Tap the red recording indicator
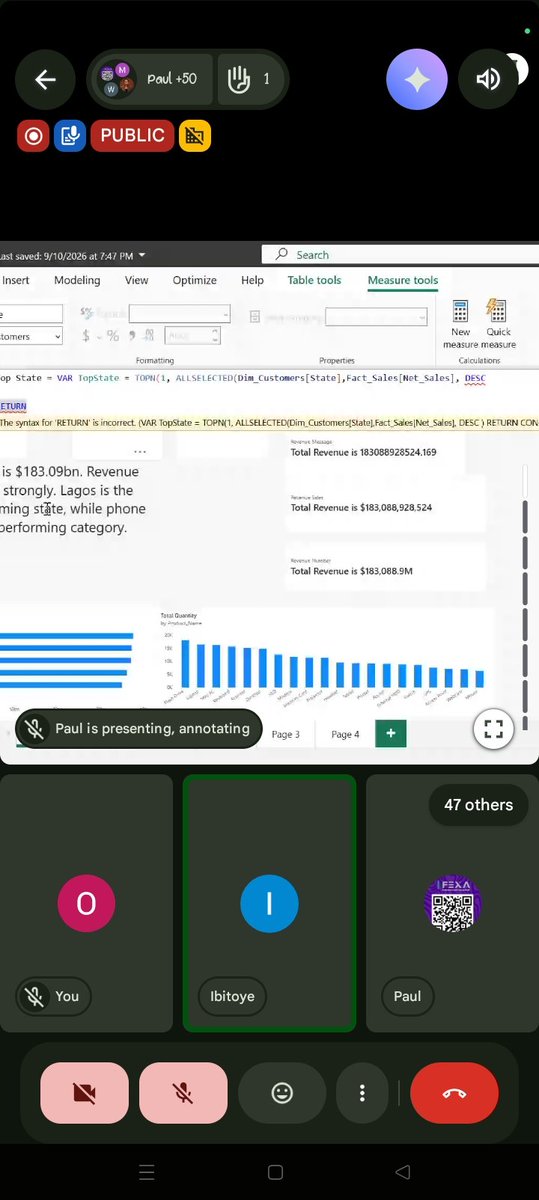 (33, 135)
